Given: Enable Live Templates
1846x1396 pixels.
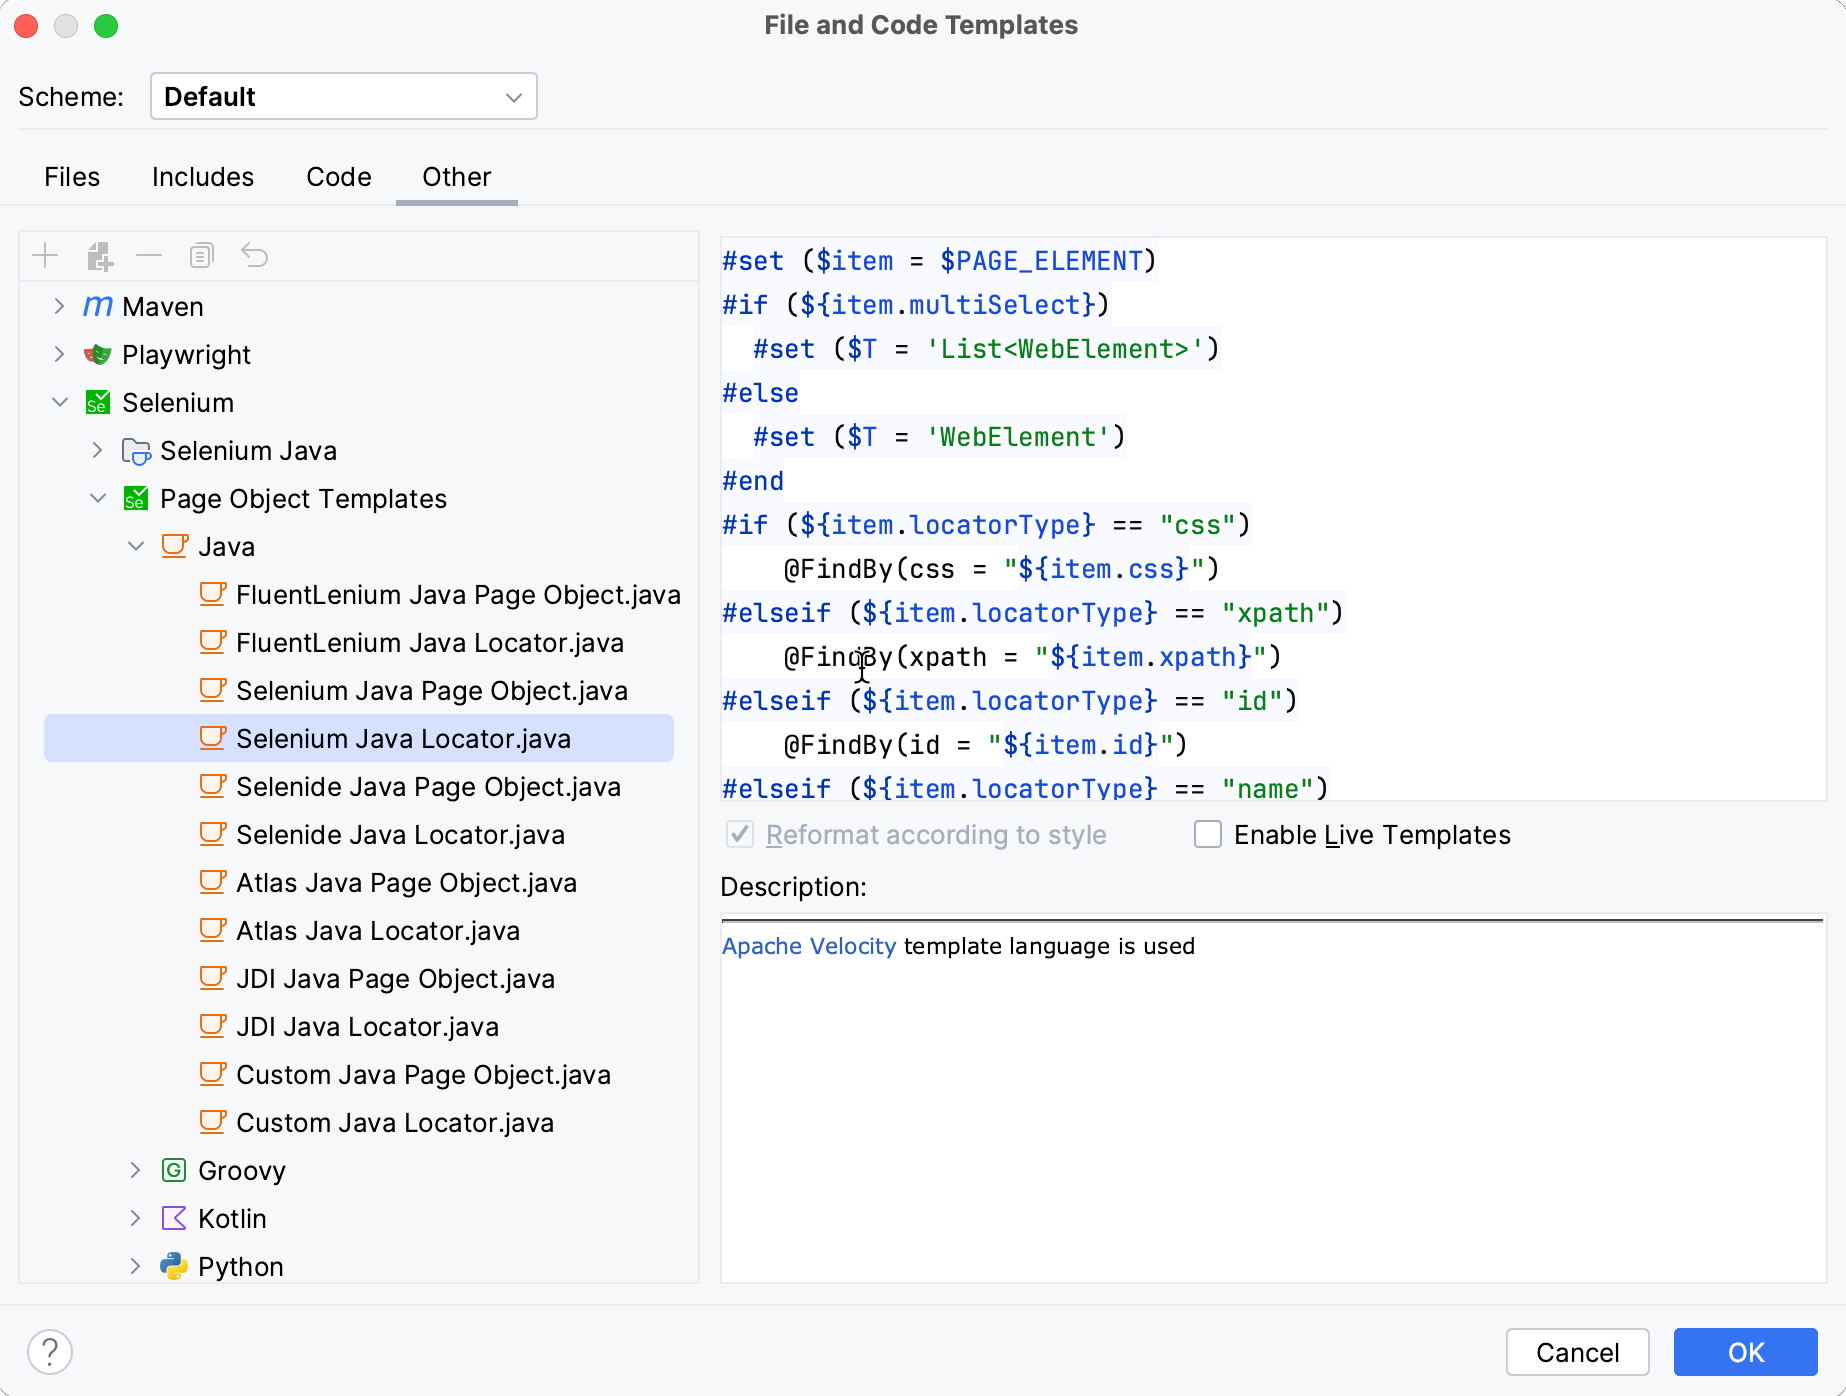Looking at the screenshot, I should coord(1207,835).
